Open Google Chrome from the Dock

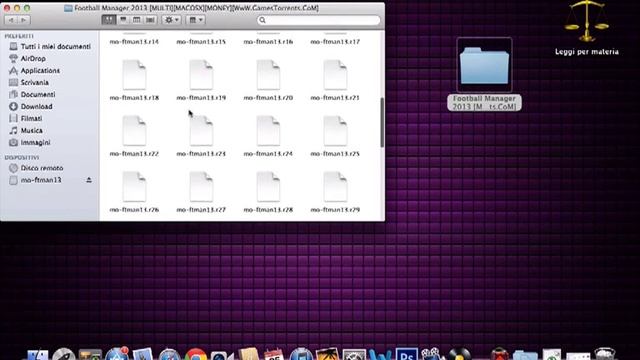coord(196,354)
